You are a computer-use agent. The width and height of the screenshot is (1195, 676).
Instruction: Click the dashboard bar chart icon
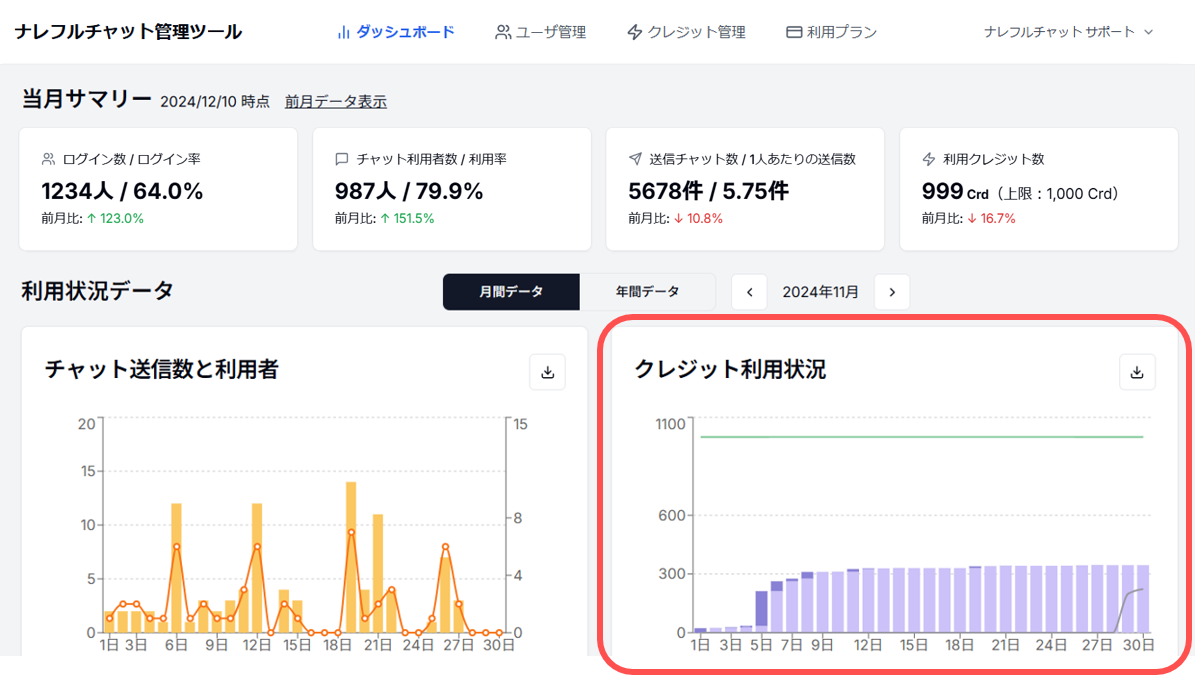[x=343, y=32]
